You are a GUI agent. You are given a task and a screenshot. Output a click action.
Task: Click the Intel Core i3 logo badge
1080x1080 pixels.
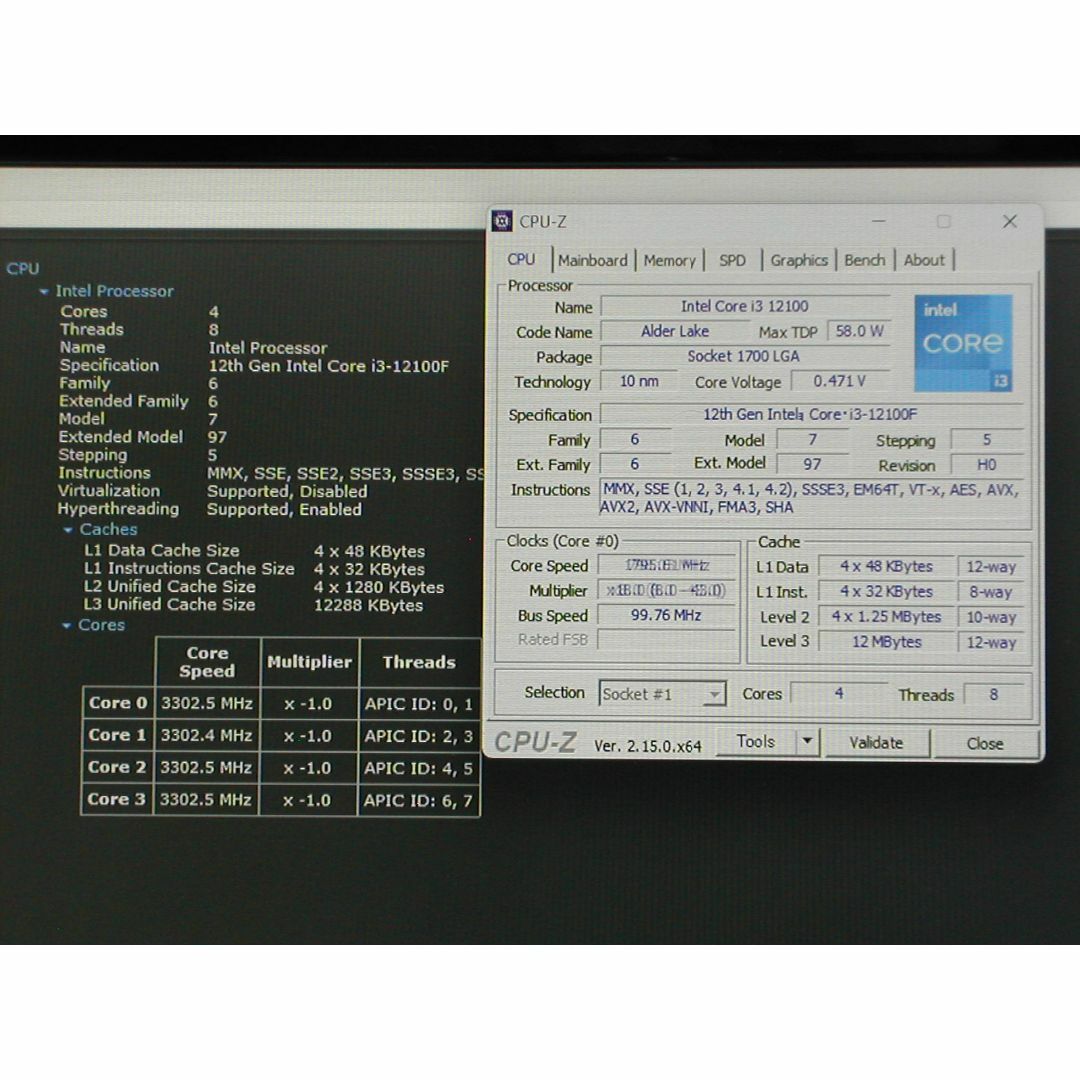(963, 343)
